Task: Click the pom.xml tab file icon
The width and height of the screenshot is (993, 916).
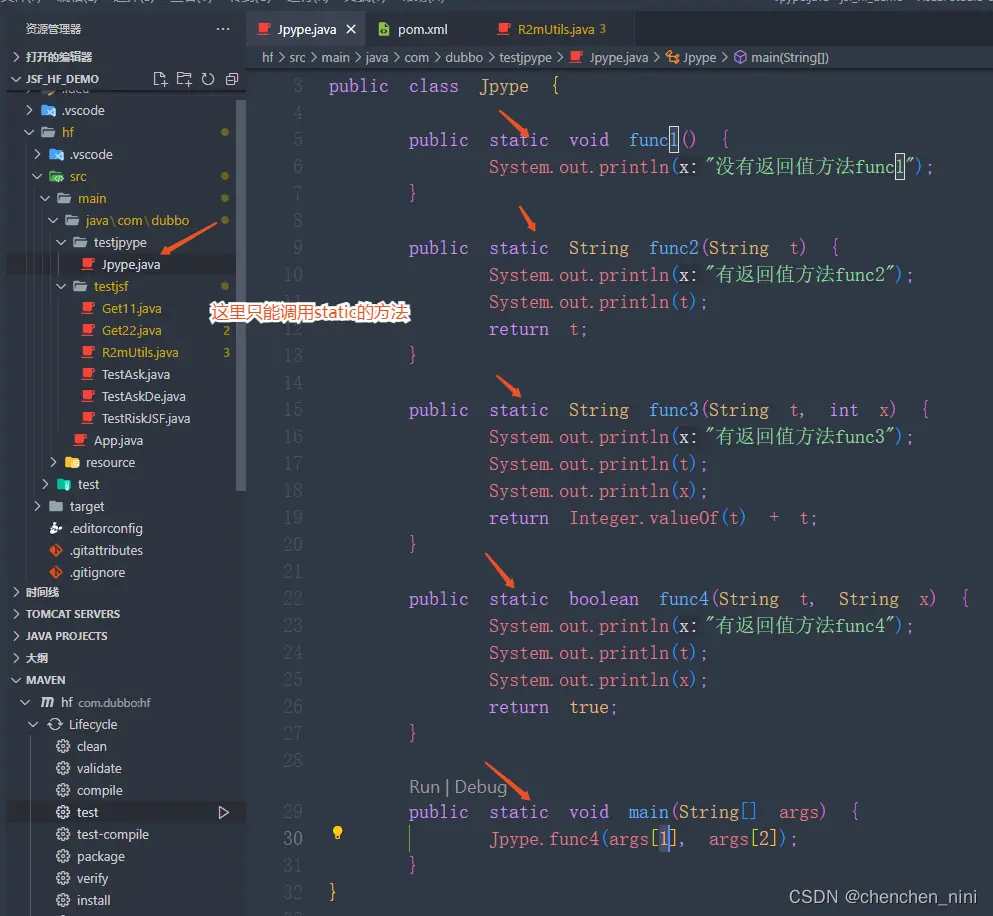Action: pyautogui.click(x=384, y=29)
